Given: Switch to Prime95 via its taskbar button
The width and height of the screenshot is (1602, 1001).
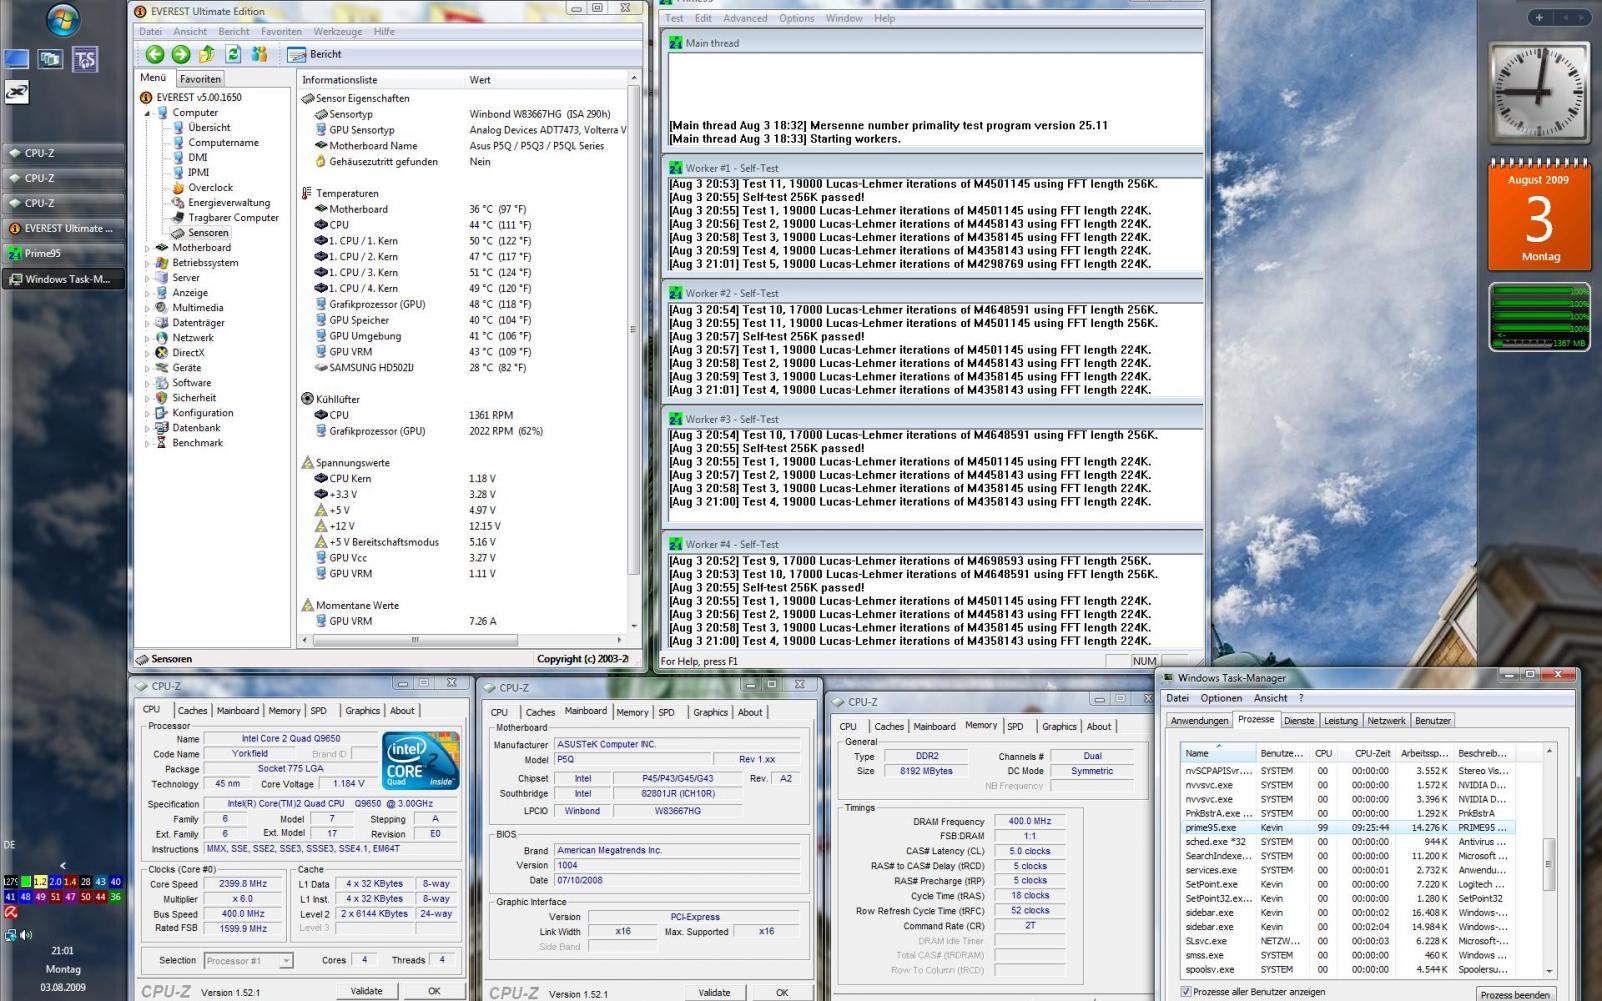Looking at the screenshot, I should [x=62, y=254].
